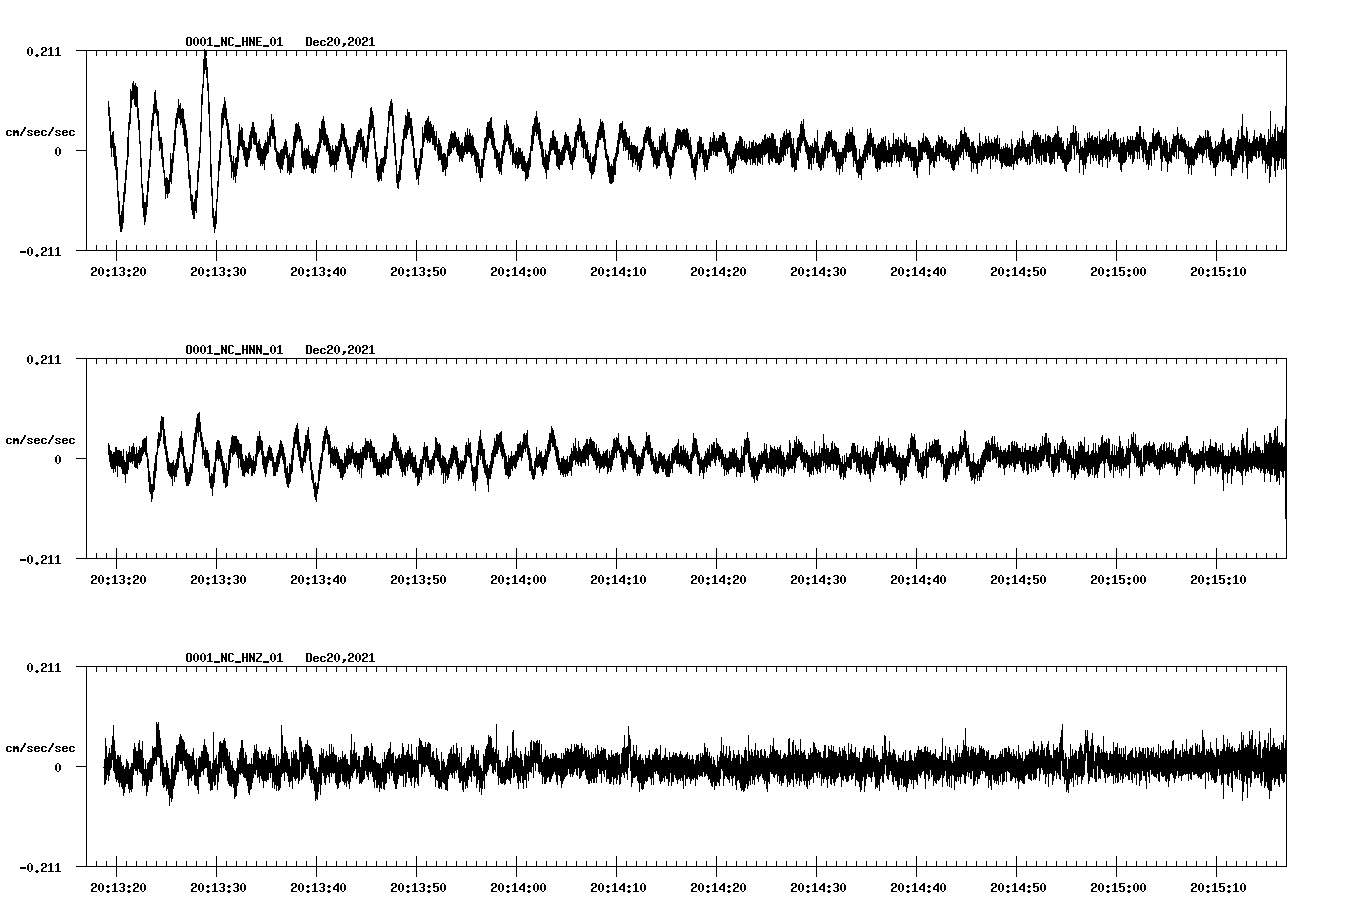This screenshot has height=924, width=1358.
Task: Click the cm/sec/sec unit label of HNN plot
Action: coord(40,440)
